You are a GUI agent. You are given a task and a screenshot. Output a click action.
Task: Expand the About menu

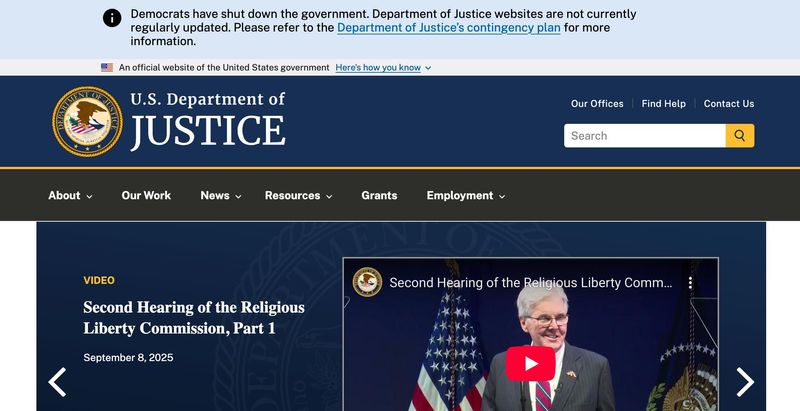click(x=70, y=195)
